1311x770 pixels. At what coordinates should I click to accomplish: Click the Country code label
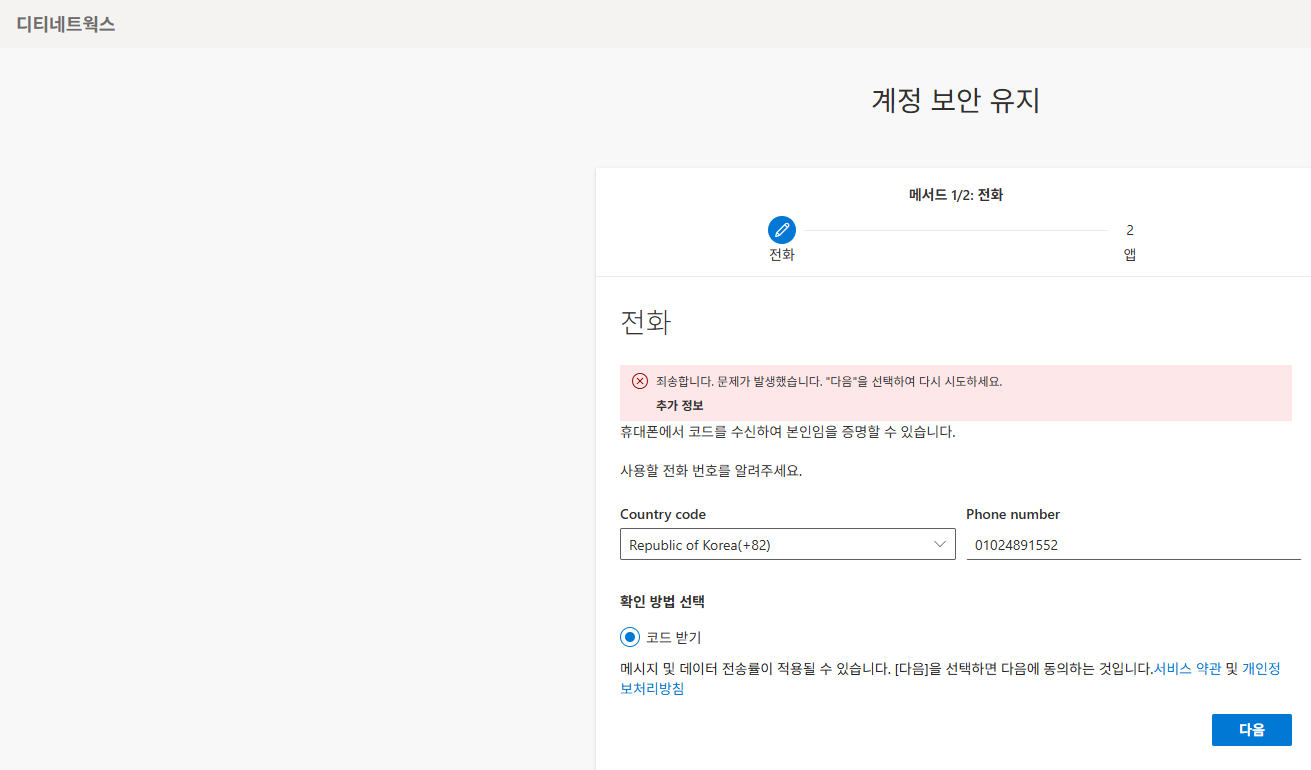tap(663, 514)
